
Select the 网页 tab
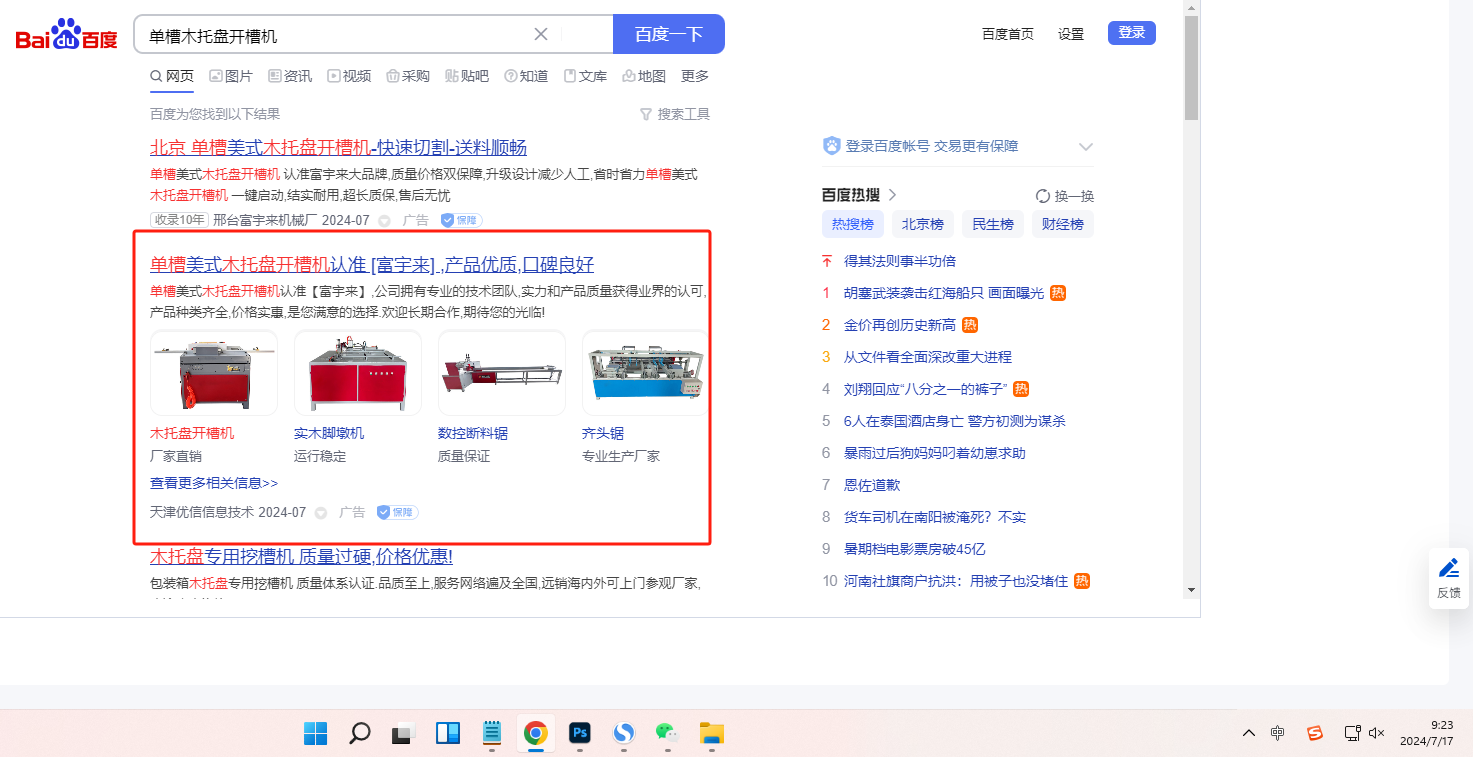pos(172,76)
